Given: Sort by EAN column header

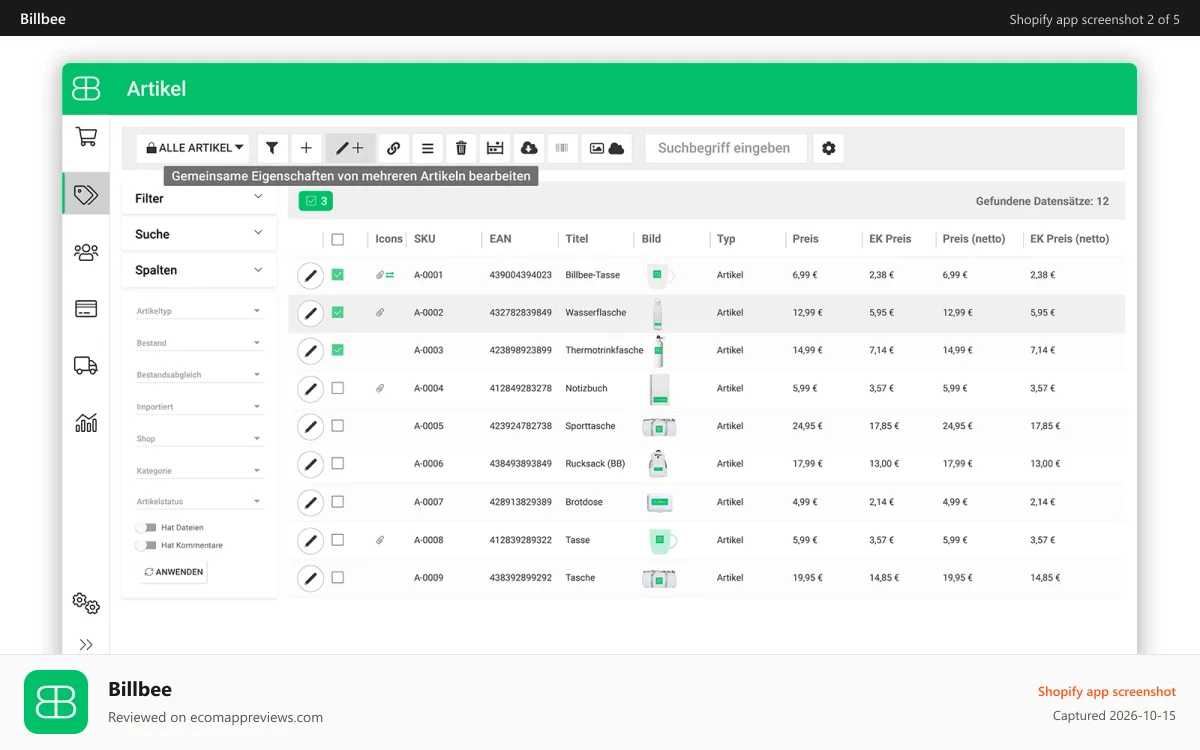Looking at the screenshot, I should (500, 239).
